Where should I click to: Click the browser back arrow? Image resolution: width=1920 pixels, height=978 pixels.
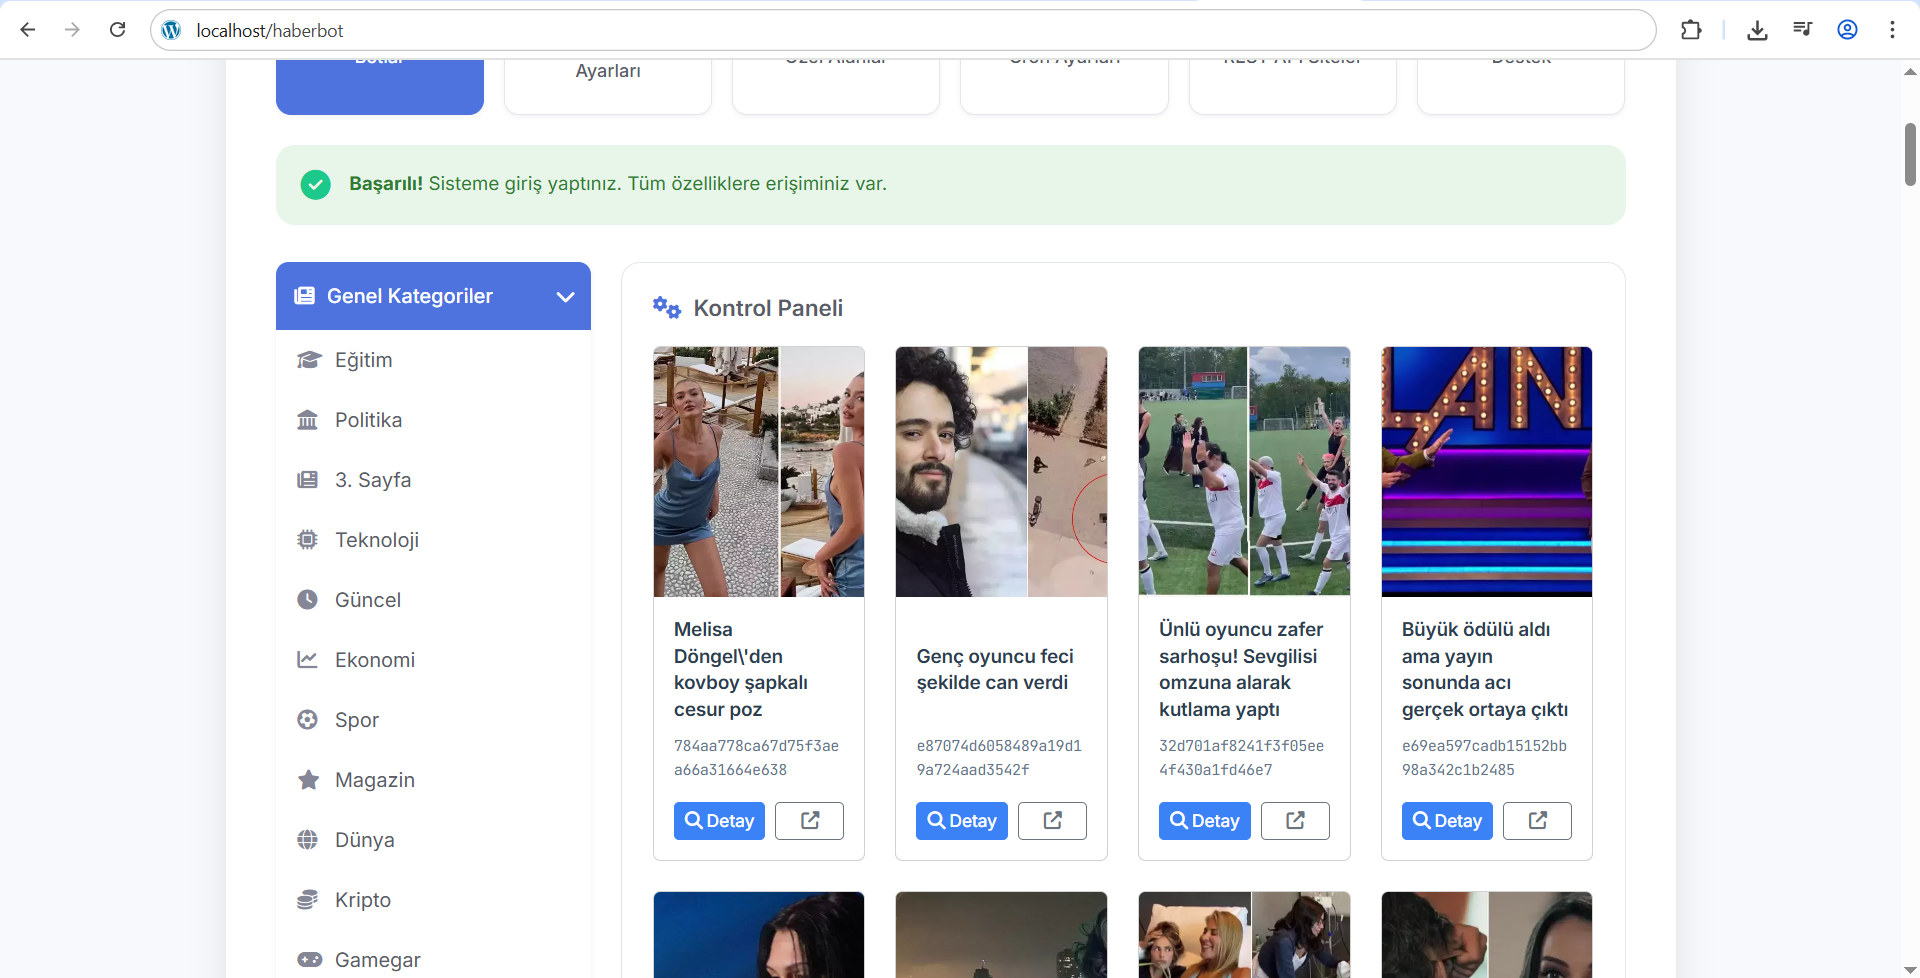coord(28,30)
